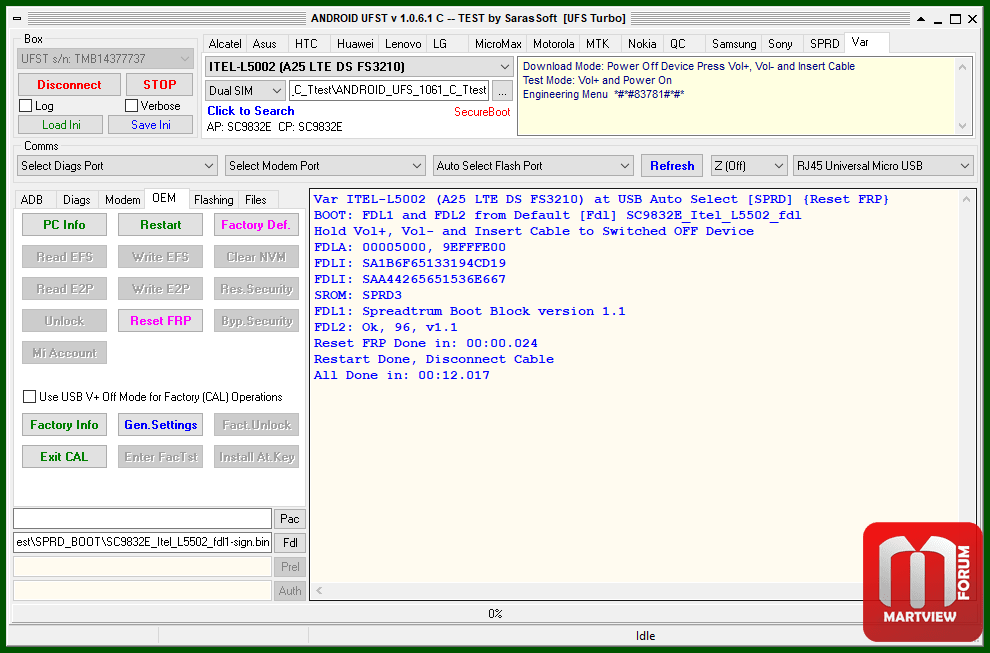This screenshot has height=653, width=990.
Task: Click the firmware path input field
Action: coord(389,90)
